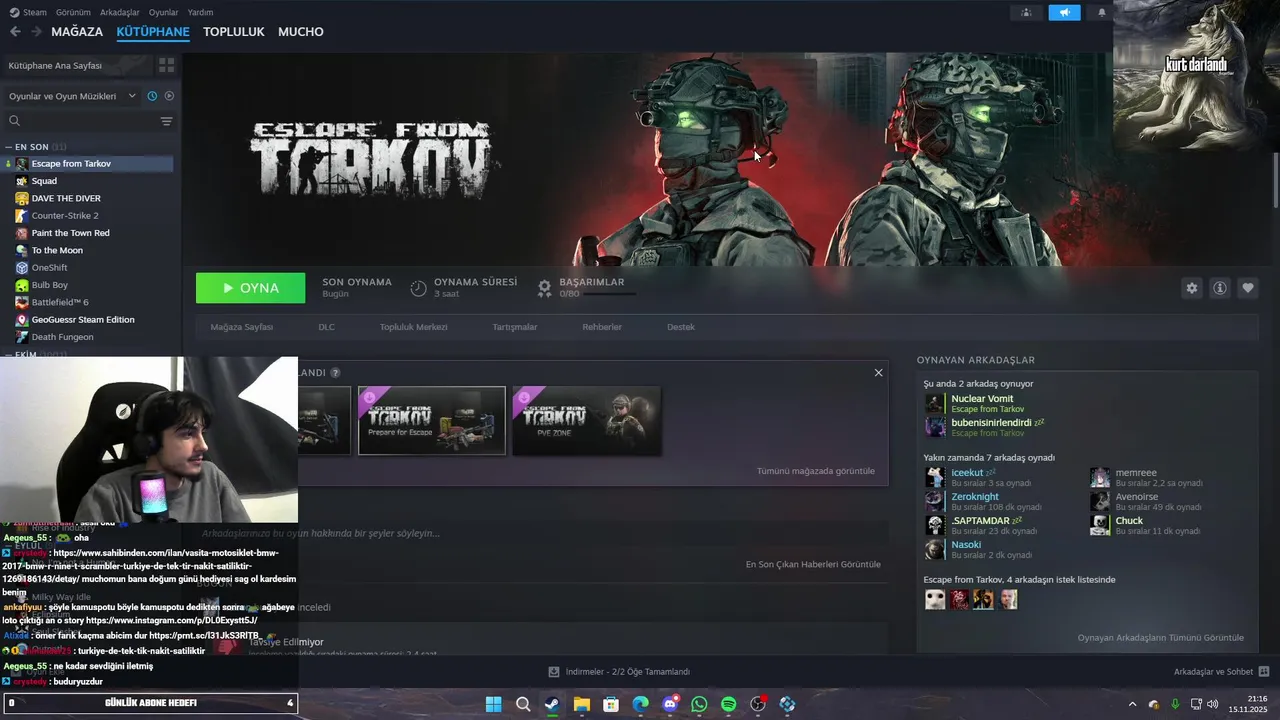Open Discord from taskbar
The width and height of the screenshot is (1280, 720).
(670, 704)
